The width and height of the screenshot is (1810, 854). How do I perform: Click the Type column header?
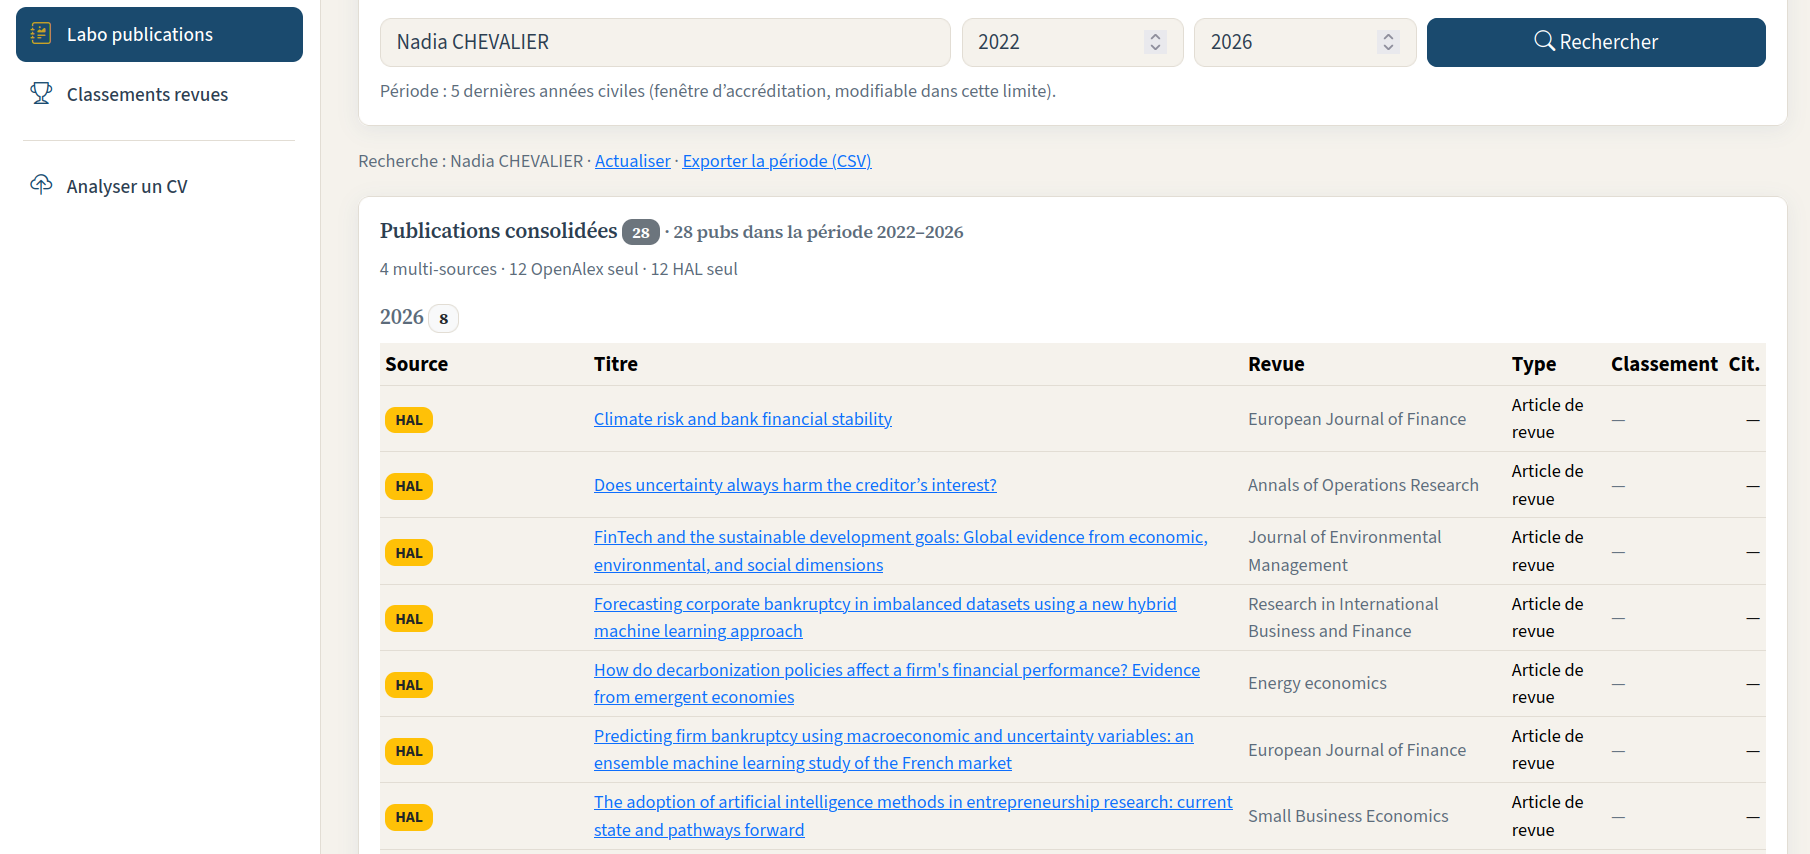point(1534,364)
